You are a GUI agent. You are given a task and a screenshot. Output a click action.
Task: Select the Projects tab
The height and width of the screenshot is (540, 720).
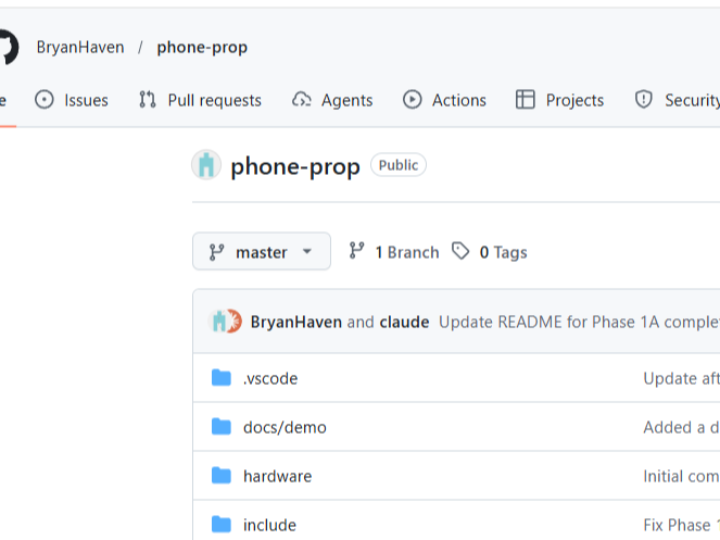coord(560,100)
